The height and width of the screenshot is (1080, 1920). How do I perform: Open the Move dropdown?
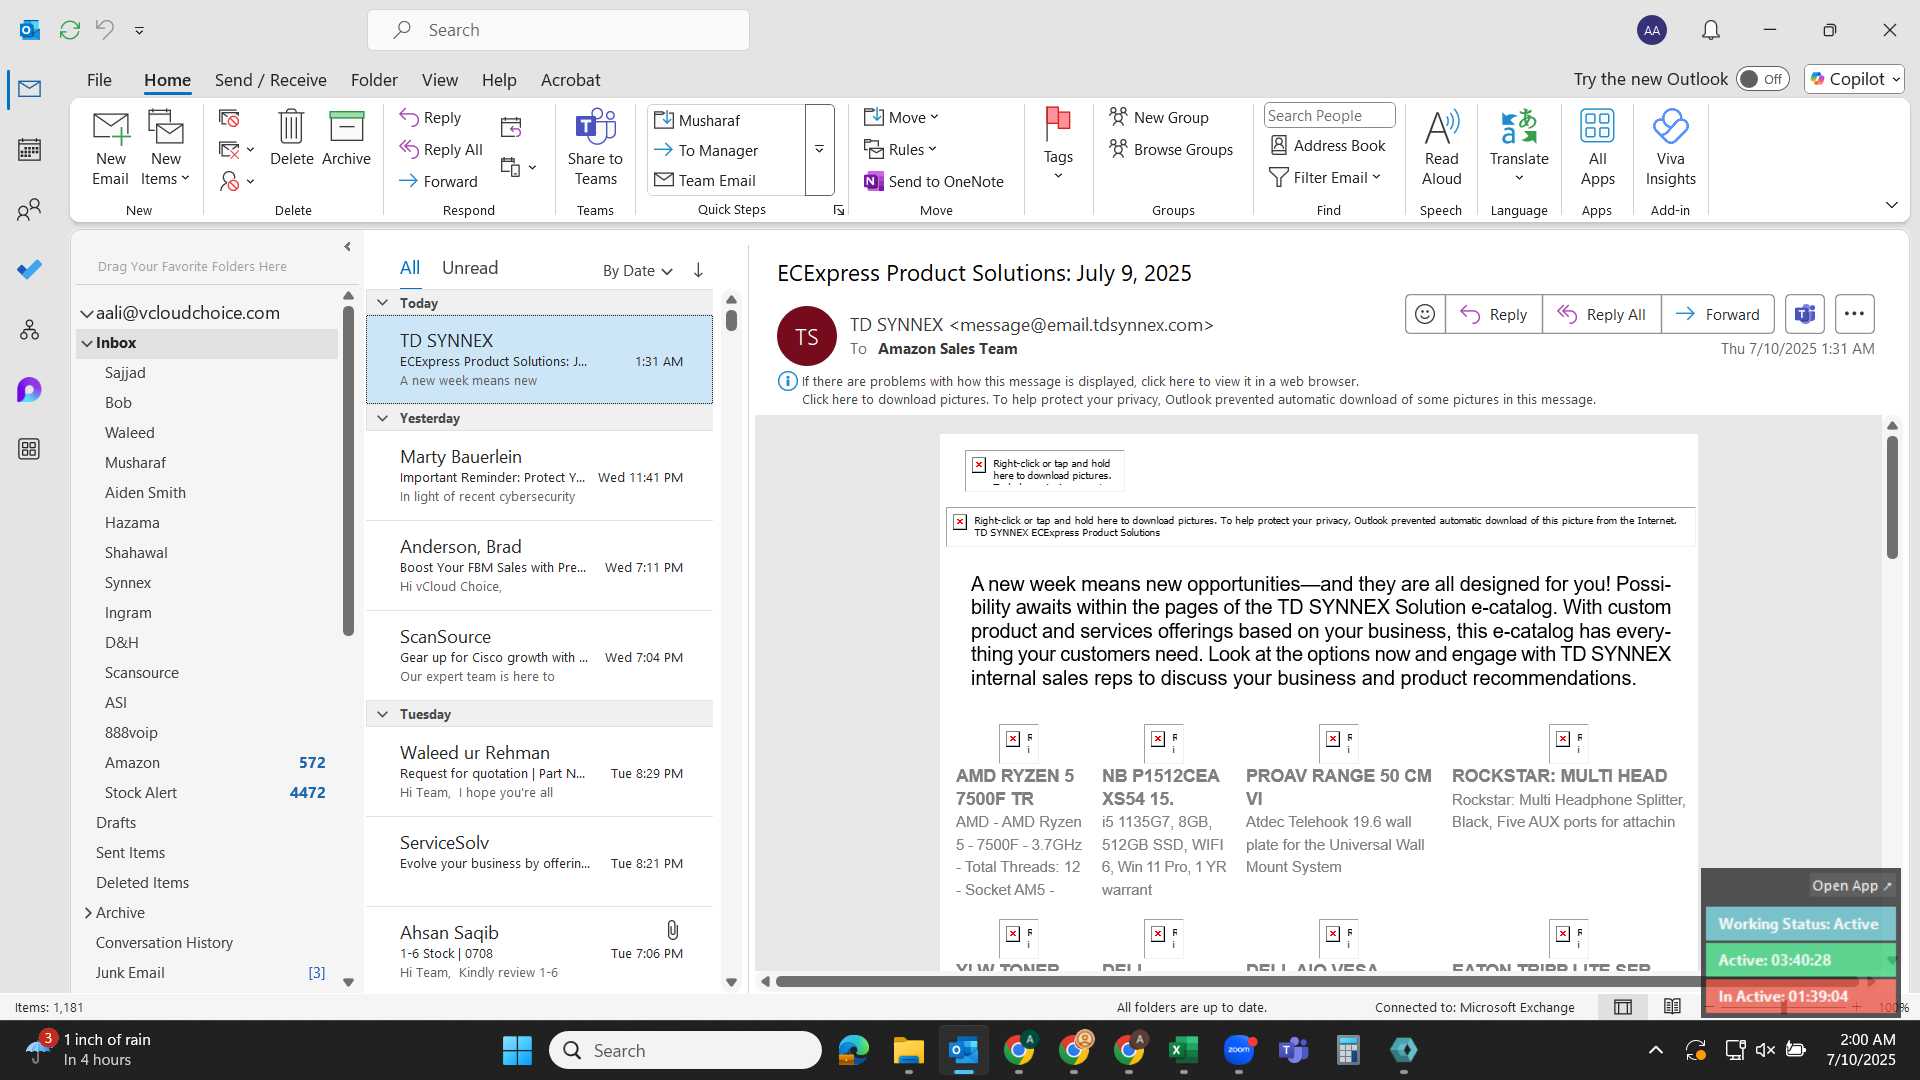901,117
